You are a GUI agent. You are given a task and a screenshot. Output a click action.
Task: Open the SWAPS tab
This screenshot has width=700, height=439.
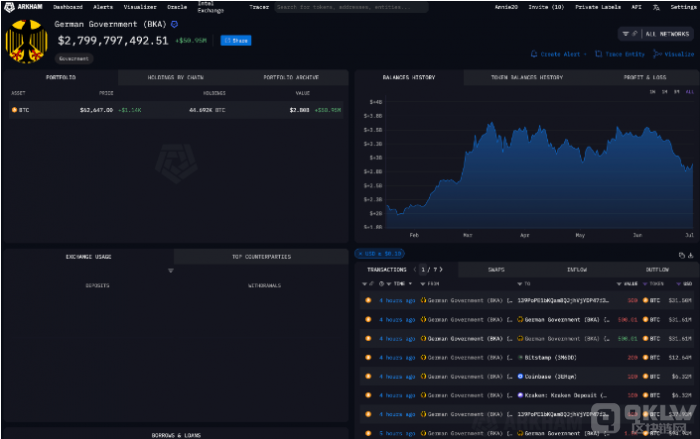click(x=496, y=270)
